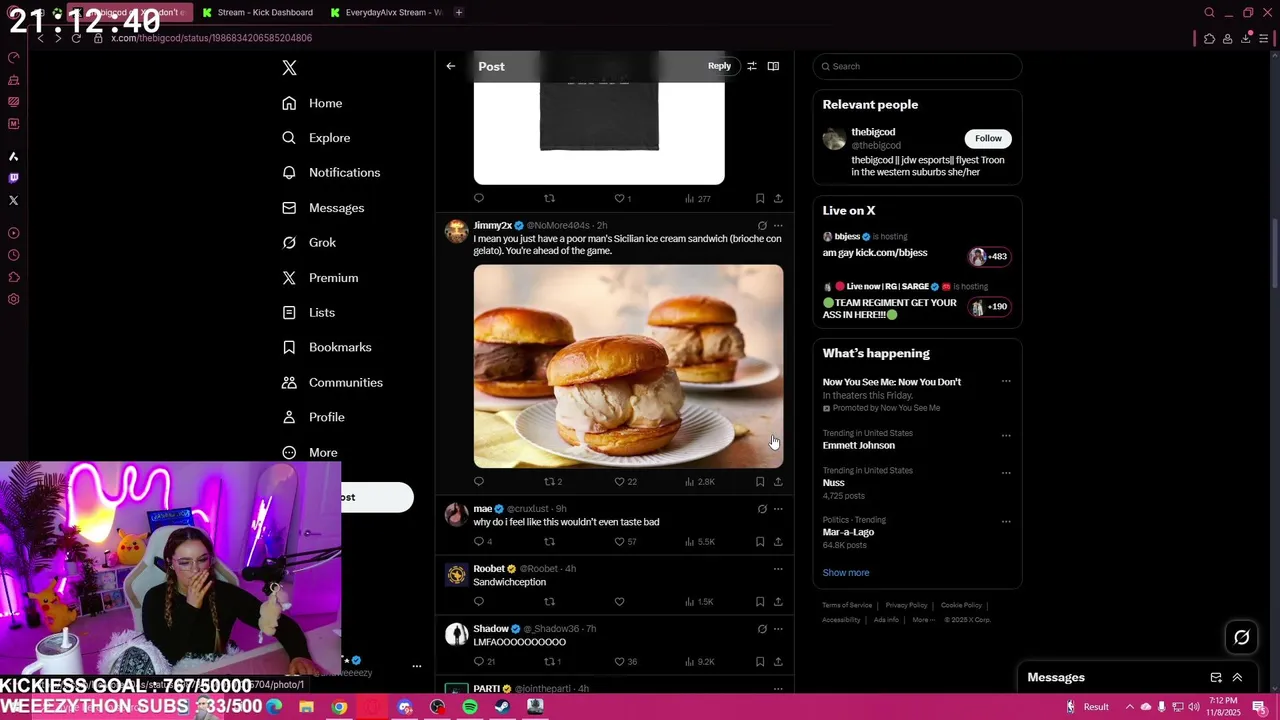Open more options for Mar-a-Lago trend
Screen dimensions: 1280x720
click(1006, 521)
